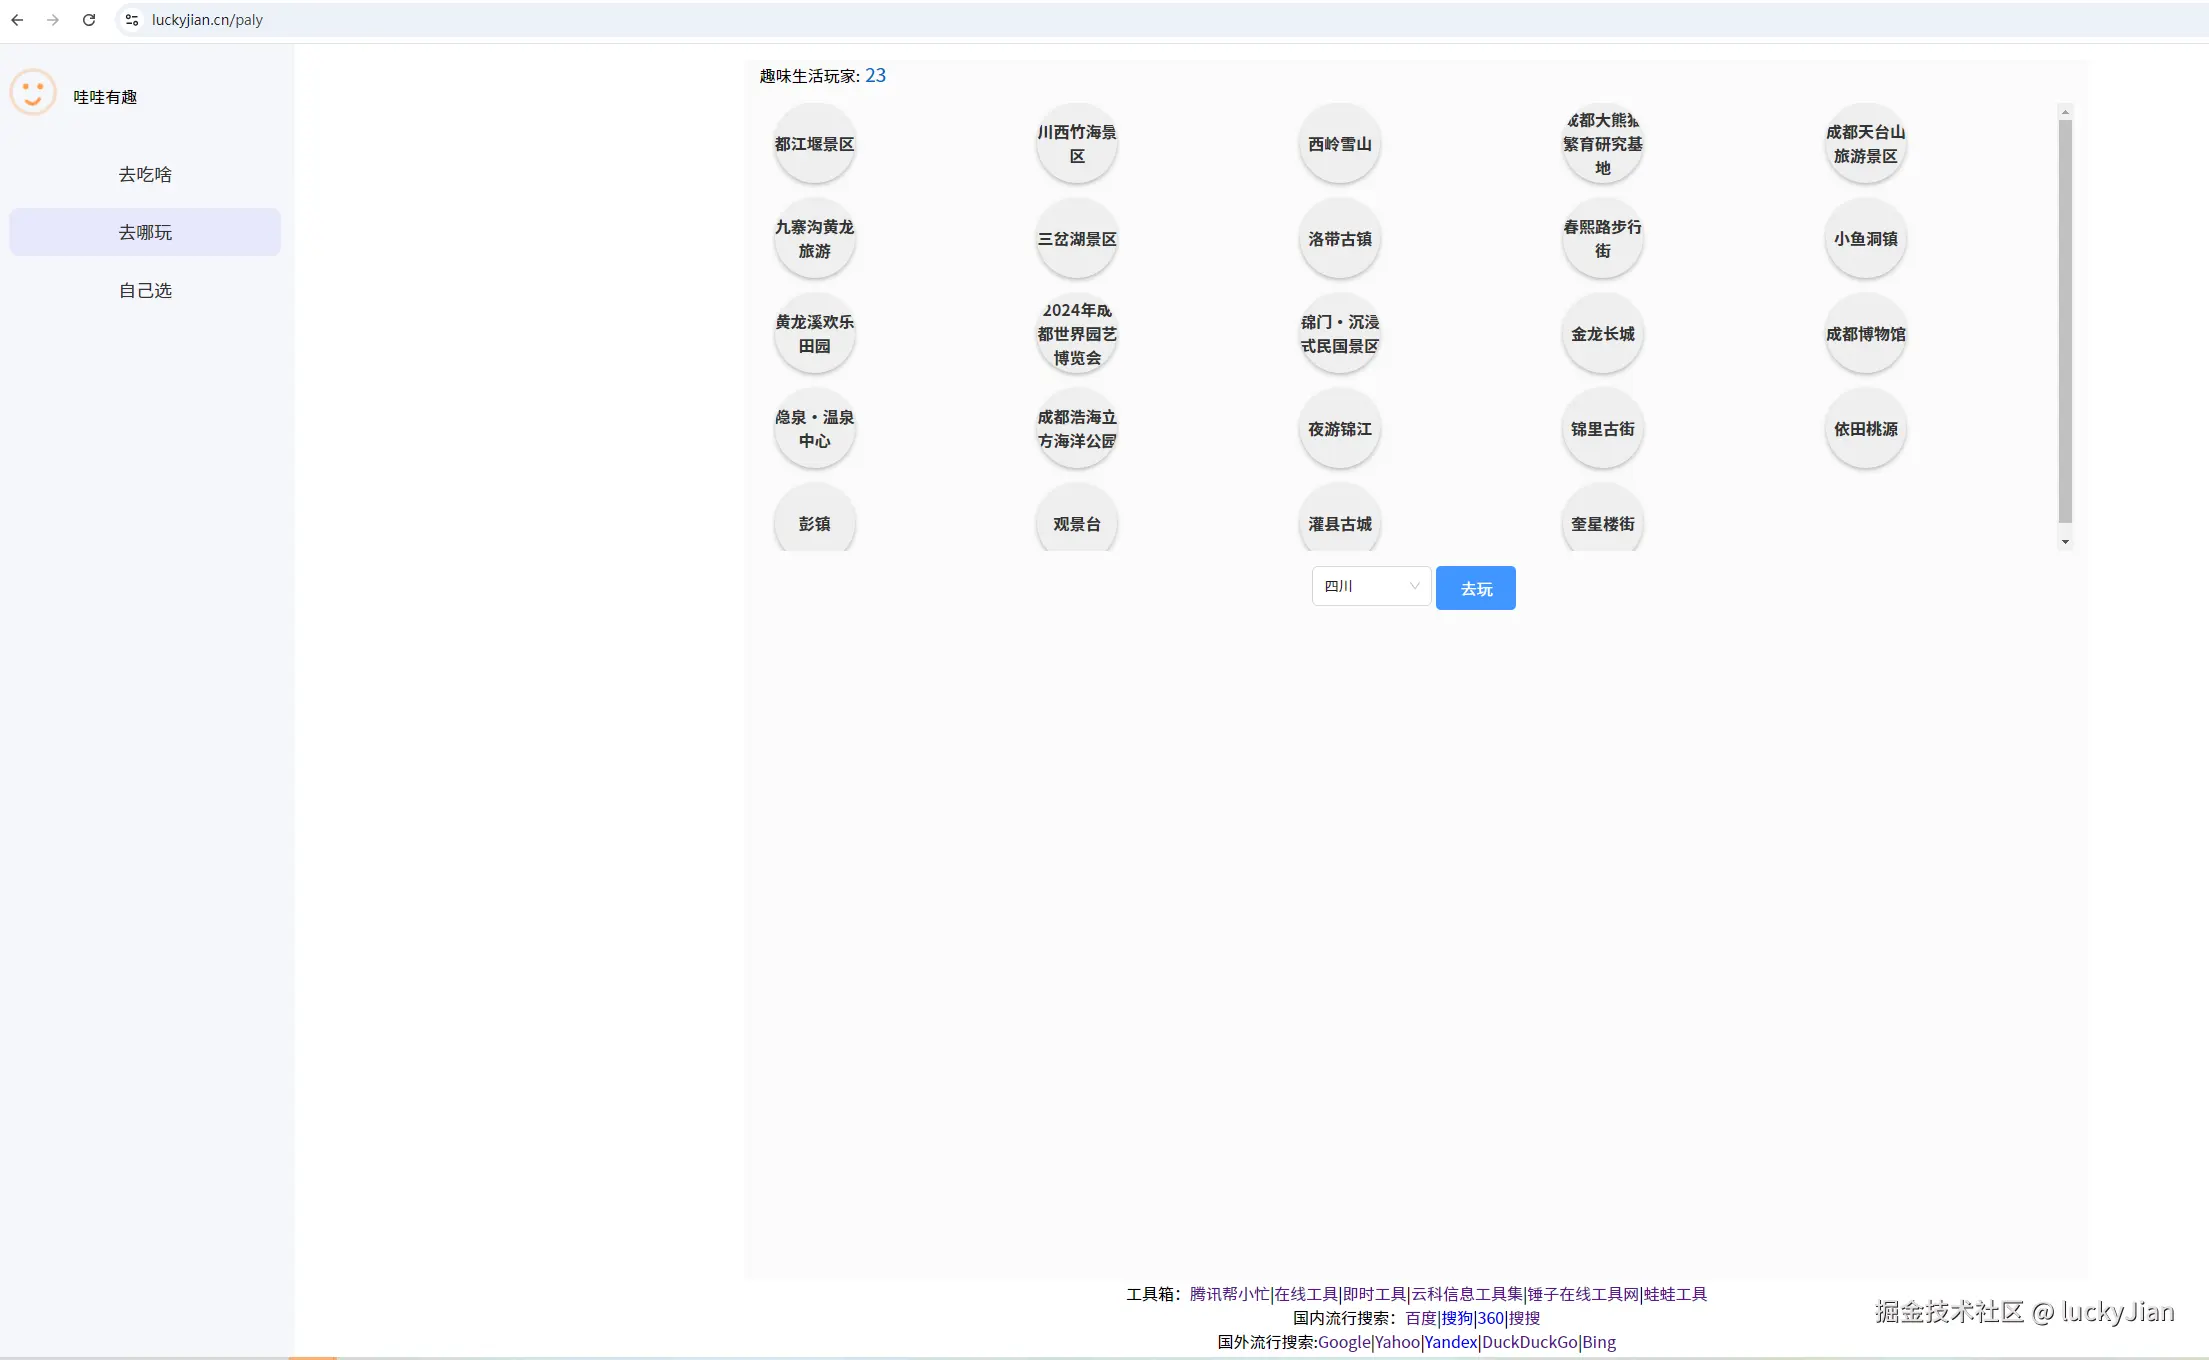Pick the 锦里古街 circle
Screen dimensions: 2209x1360
1602,429
